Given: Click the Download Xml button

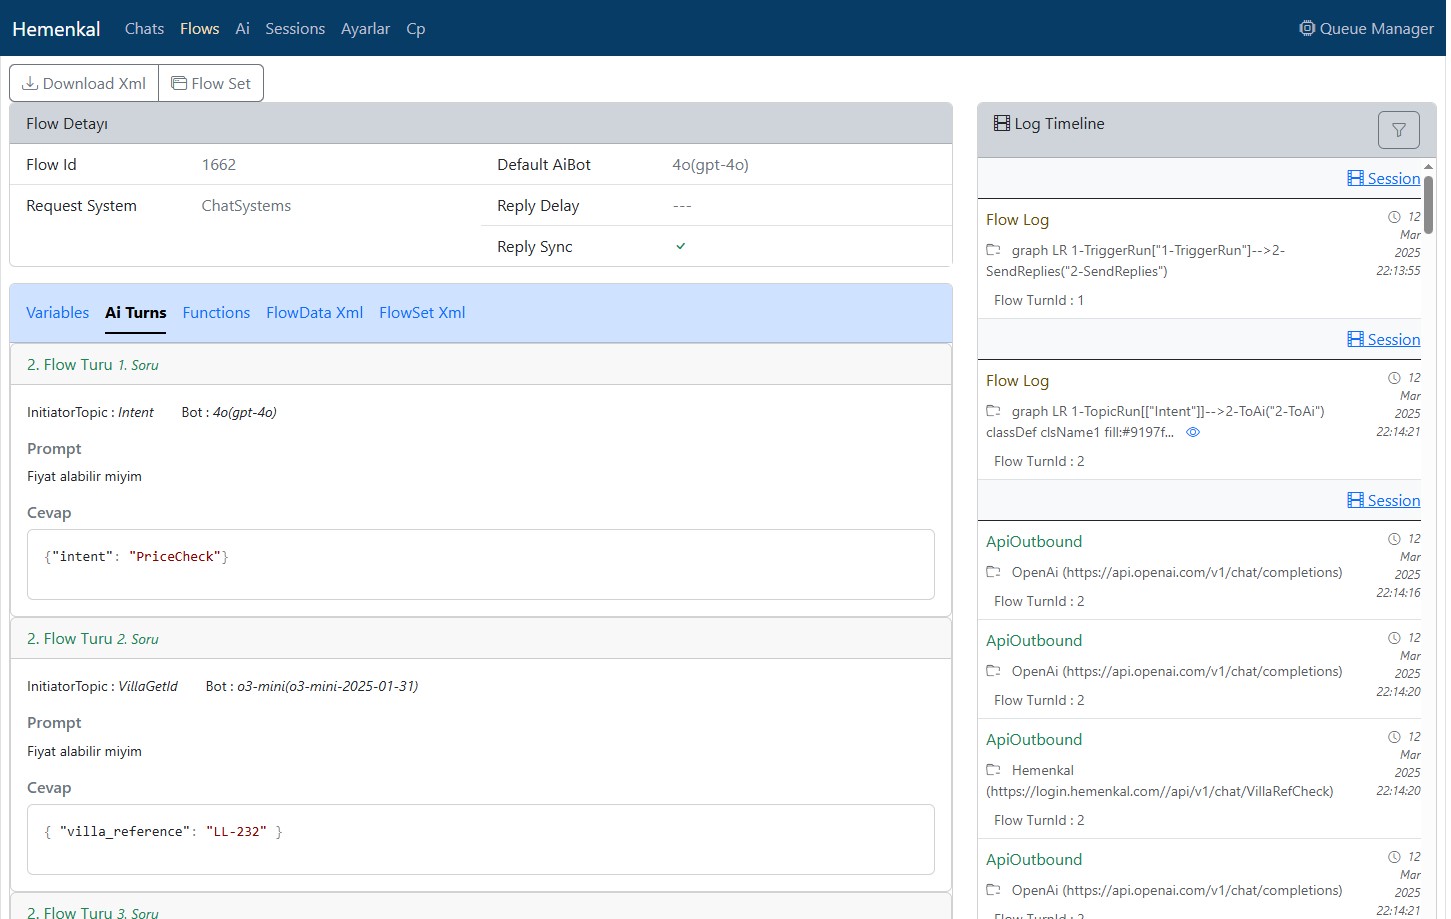Looking at the screenshot, I should point(84,83).
